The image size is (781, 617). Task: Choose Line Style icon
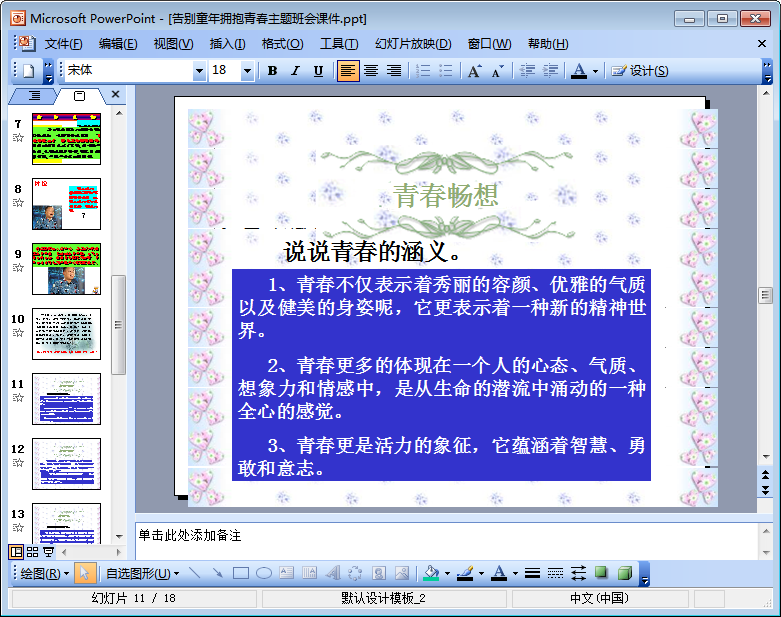532,574
